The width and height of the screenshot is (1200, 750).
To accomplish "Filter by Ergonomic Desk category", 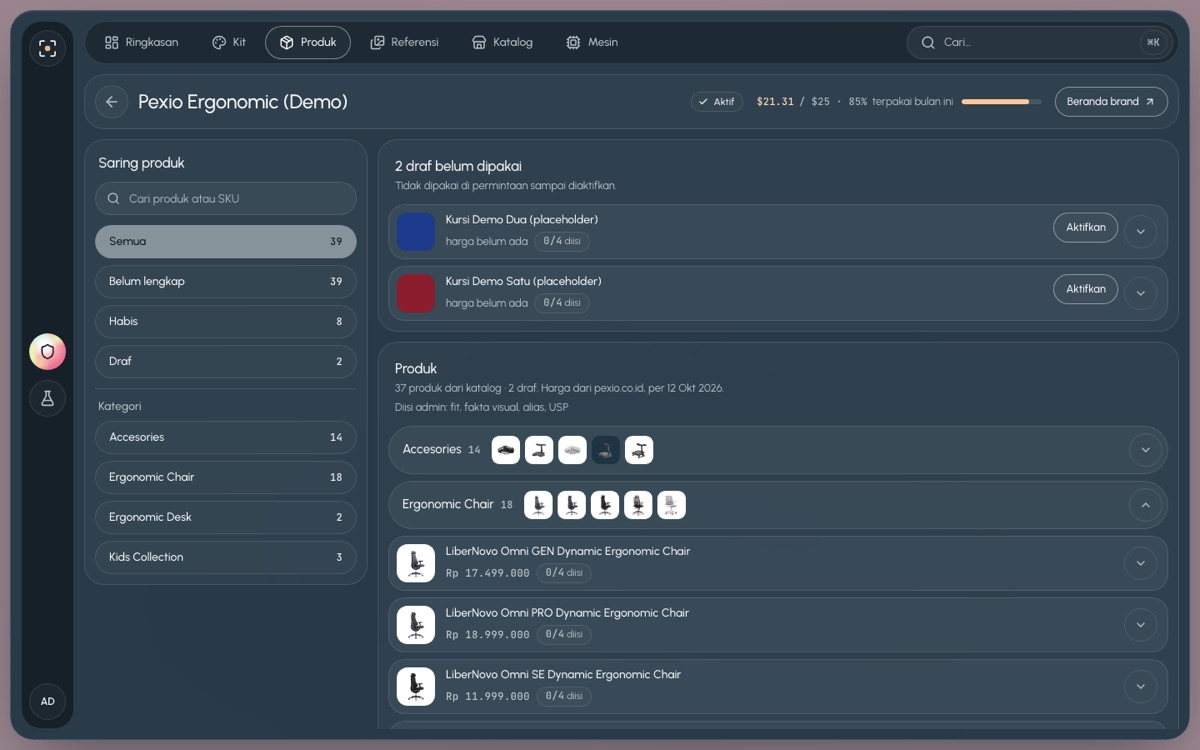I will [x=226, y=518].
